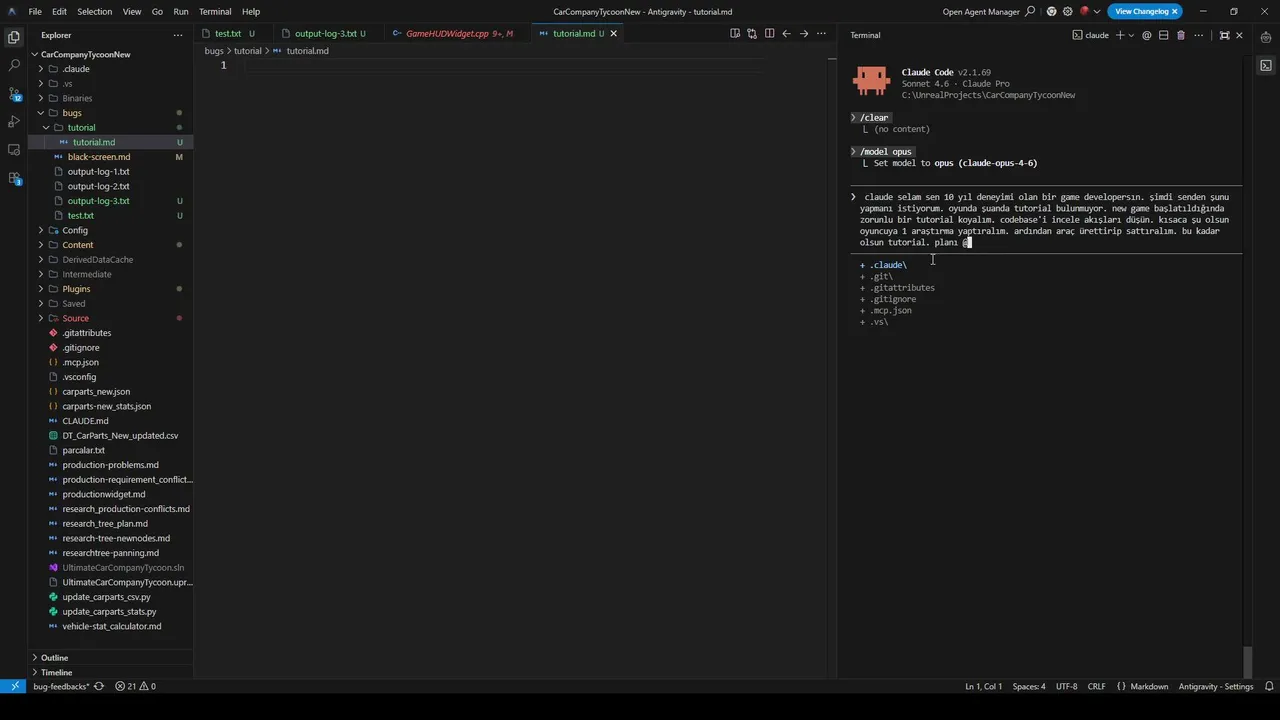1280x720 pixels.
Task: Open remote window button in status bar
Action: click(14, 686)
